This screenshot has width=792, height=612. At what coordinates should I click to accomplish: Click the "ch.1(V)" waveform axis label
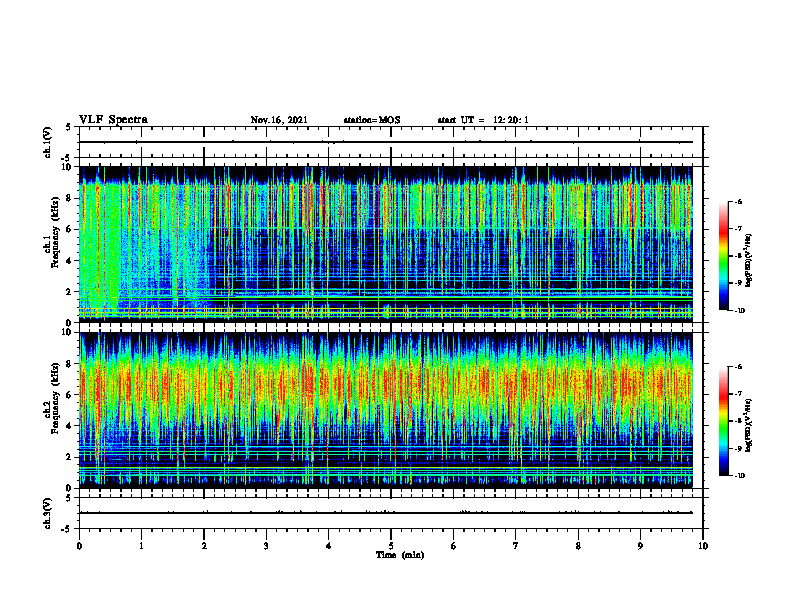coord(47,142)
